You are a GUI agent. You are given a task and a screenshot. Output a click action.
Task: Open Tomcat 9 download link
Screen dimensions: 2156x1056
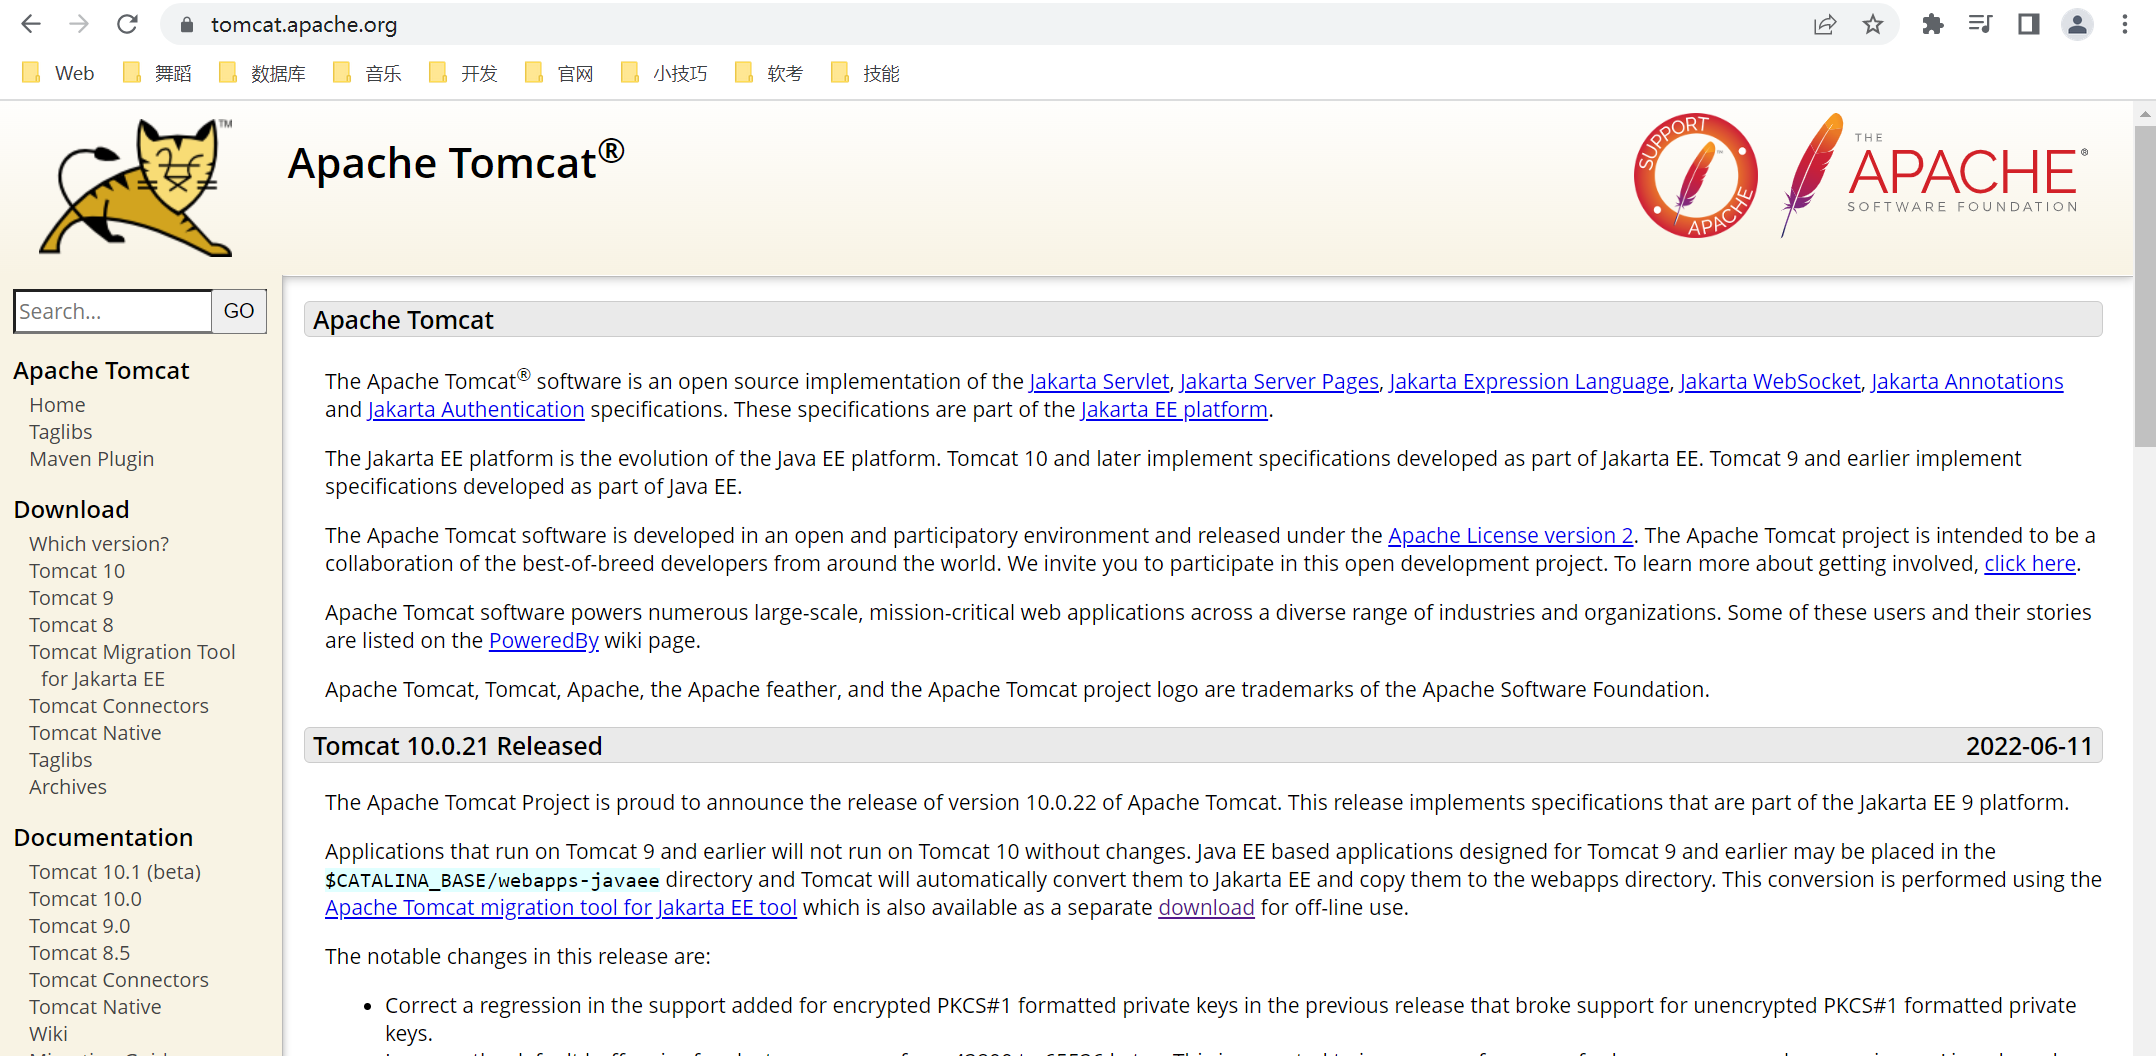(71, 598)
